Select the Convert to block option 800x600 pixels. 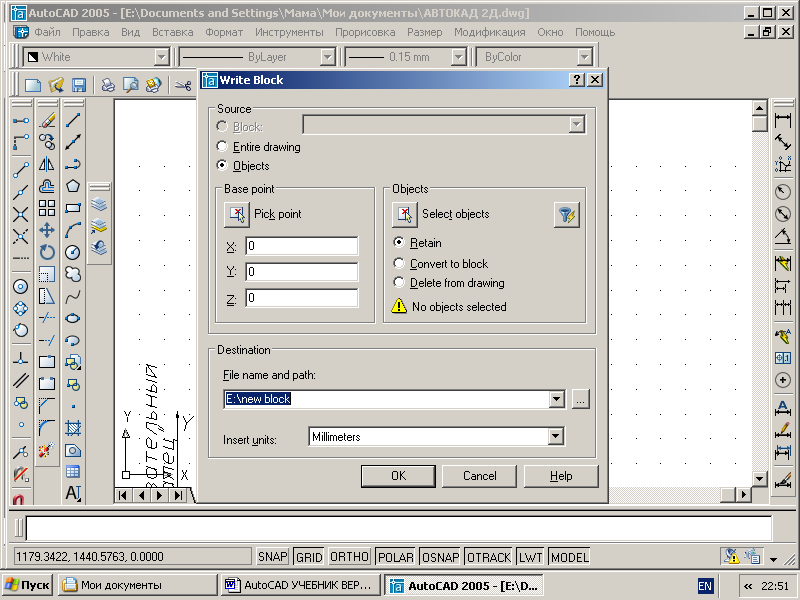coord(399,263)
